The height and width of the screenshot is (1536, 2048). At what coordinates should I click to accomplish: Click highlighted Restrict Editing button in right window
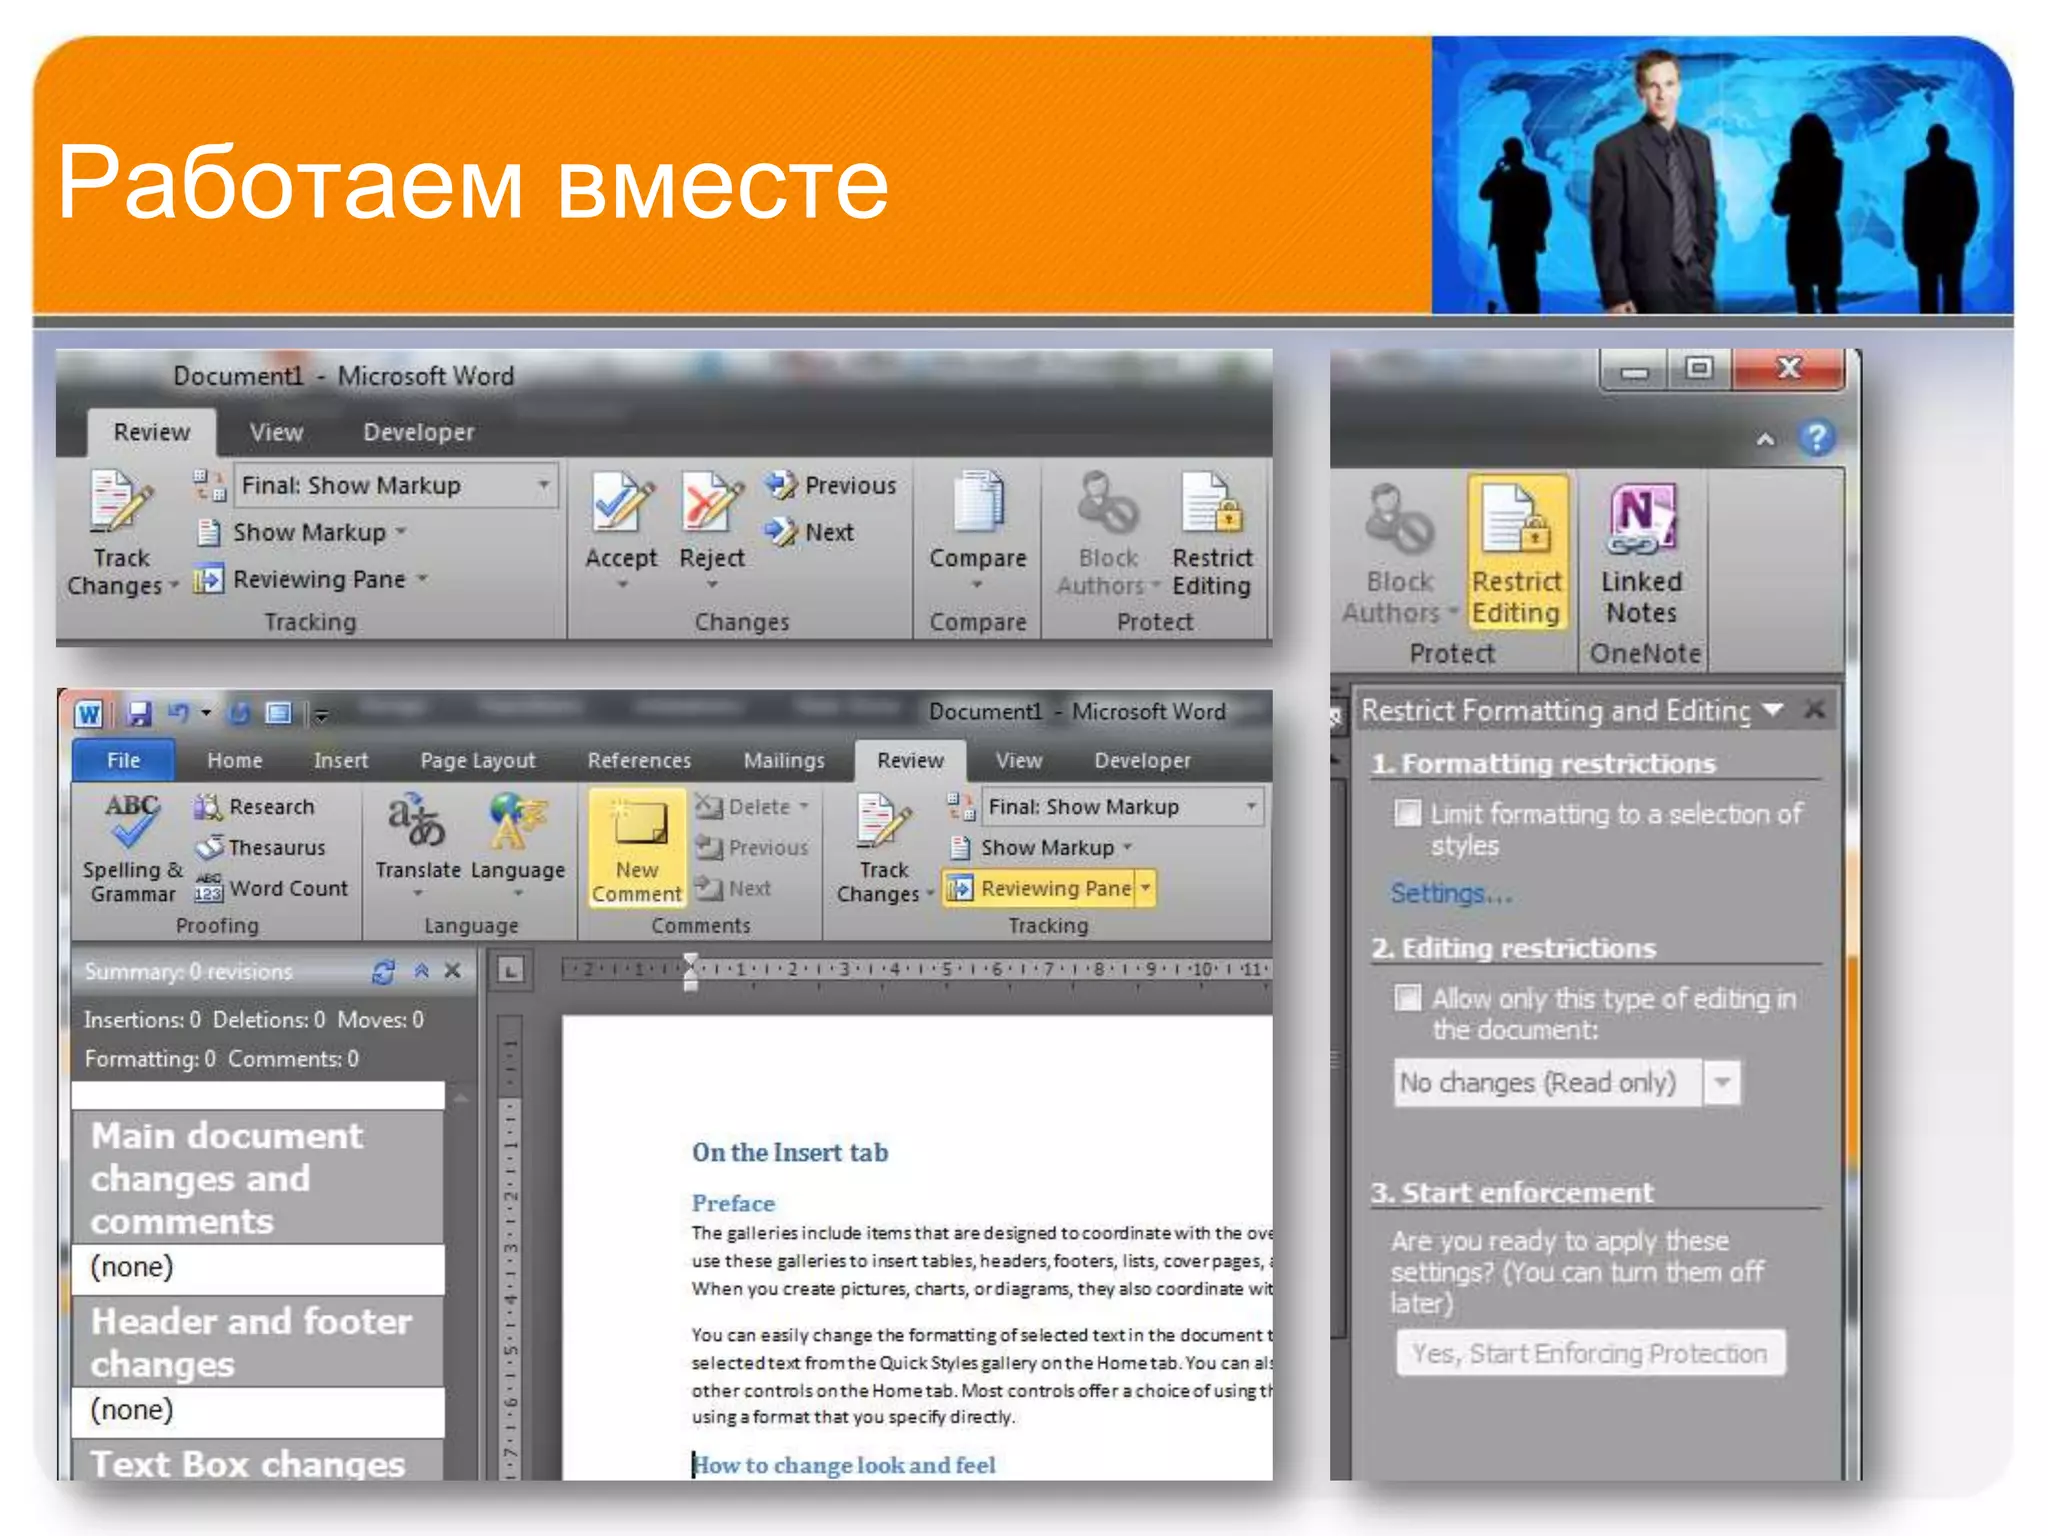(x=1516, y=554)
